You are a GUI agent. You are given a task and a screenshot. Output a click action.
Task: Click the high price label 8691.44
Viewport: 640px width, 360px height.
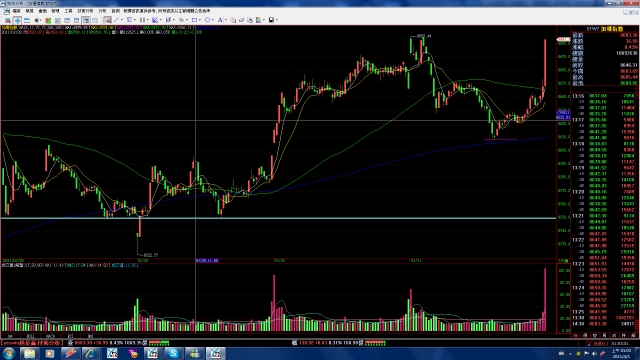[x=424, y=36]
